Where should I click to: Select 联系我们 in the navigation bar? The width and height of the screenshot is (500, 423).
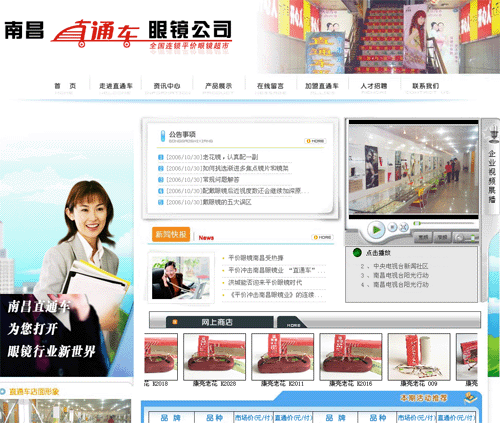pos(426,87)
